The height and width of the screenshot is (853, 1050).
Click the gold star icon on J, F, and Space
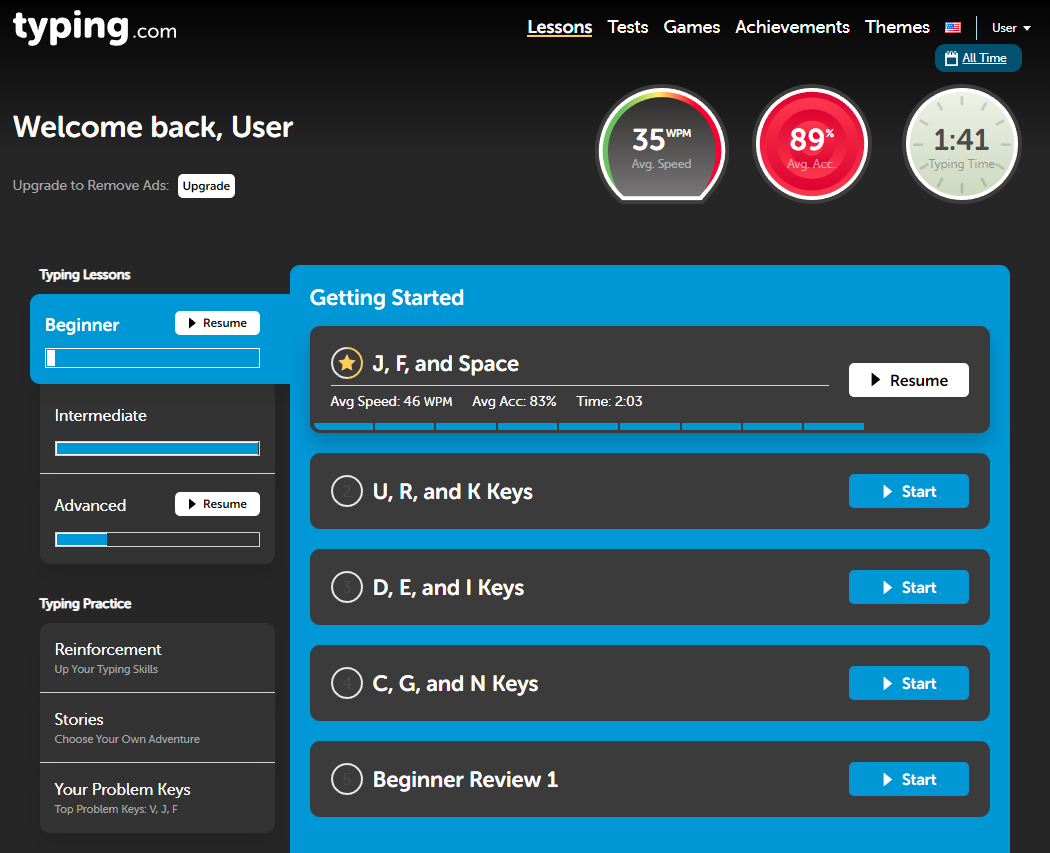[346, 364]
